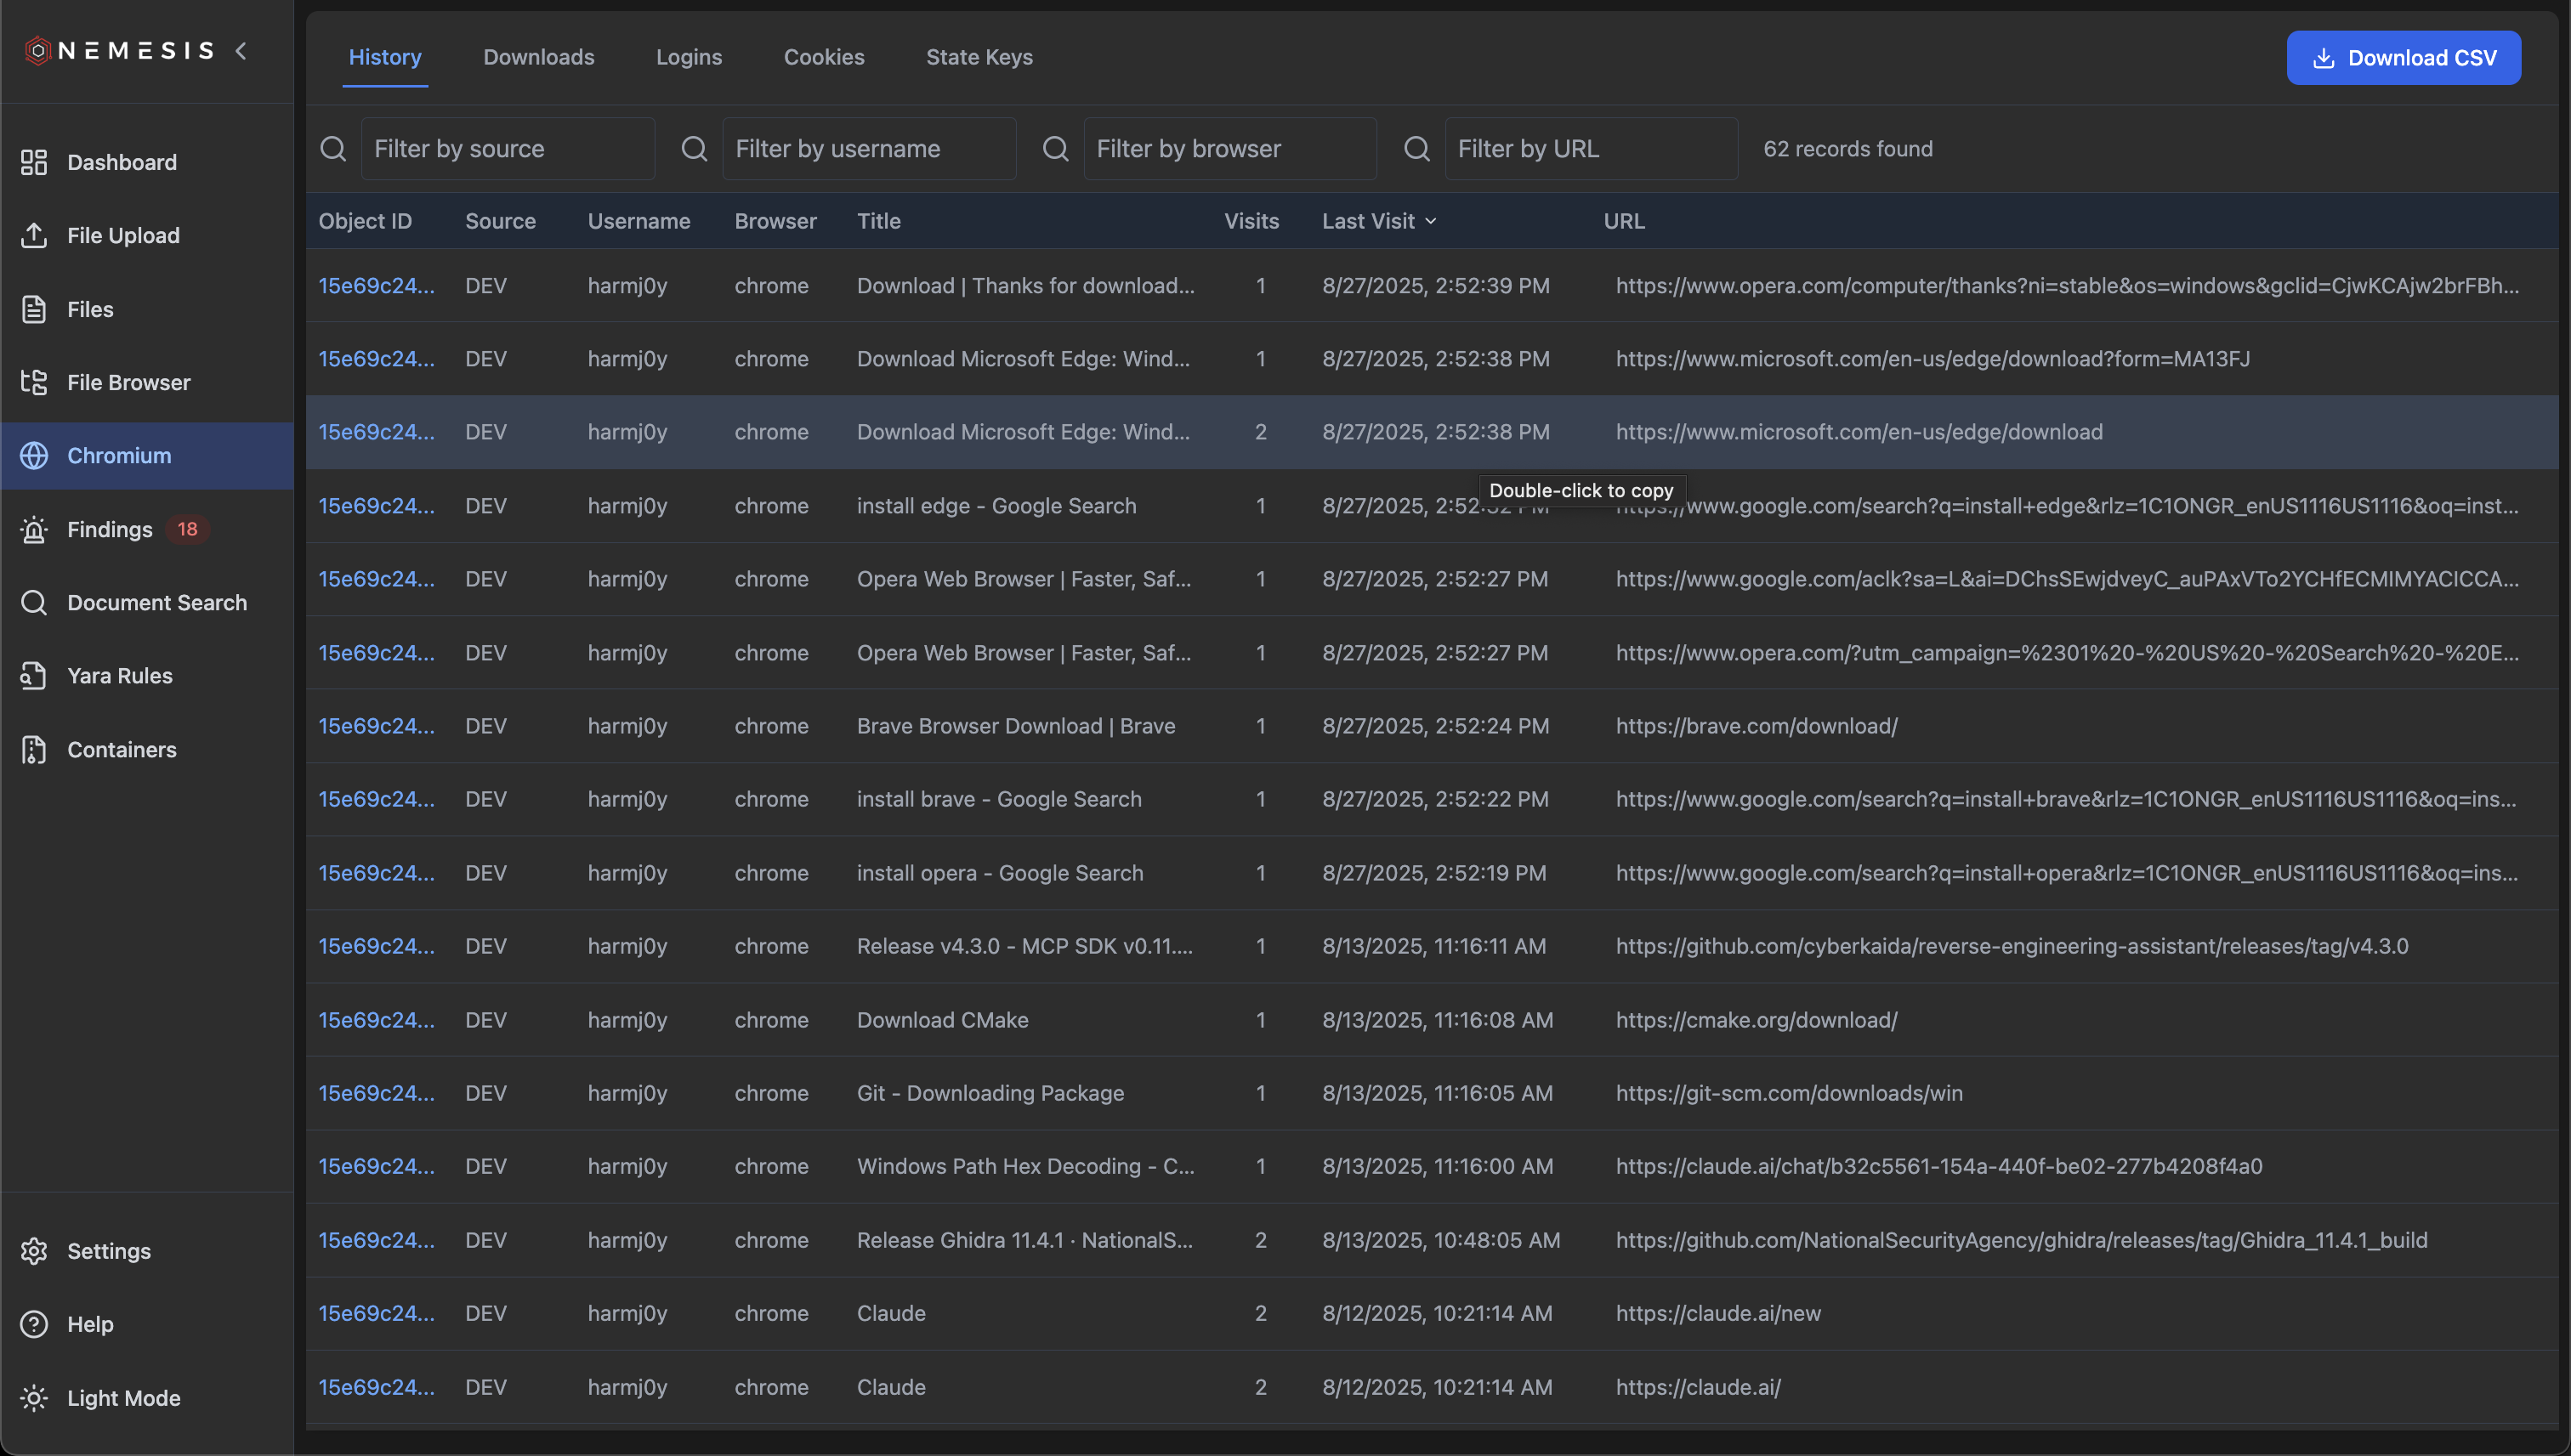Switch to Light Mode
Viewport: 2571px width, 1456px height.
click(x=123, y=1398)
